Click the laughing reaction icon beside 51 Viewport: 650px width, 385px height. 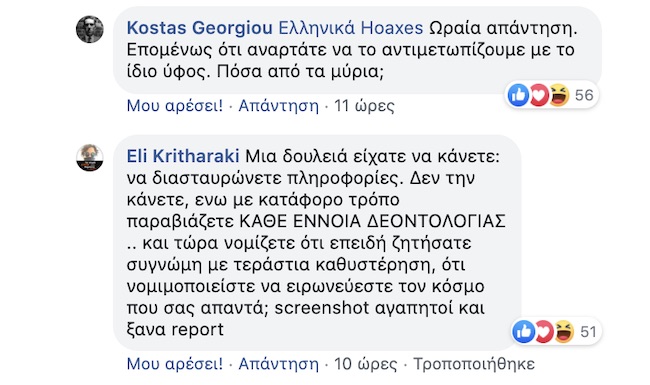click(564, 332)
